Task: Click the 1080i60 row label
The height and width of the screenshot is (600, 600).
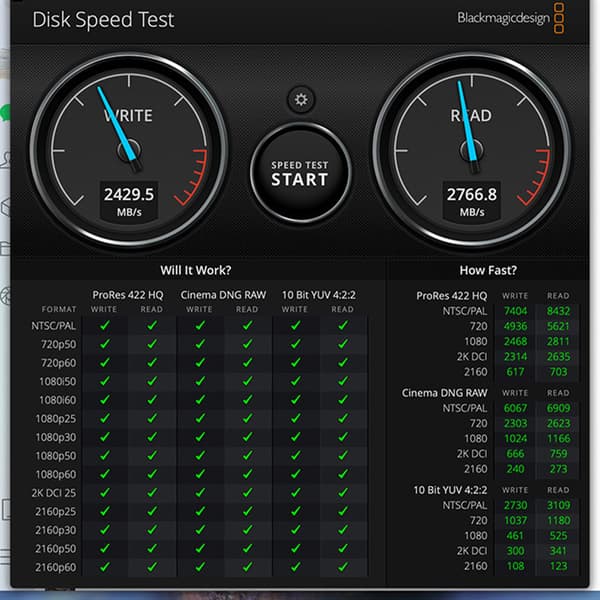Action: point(58,400)
